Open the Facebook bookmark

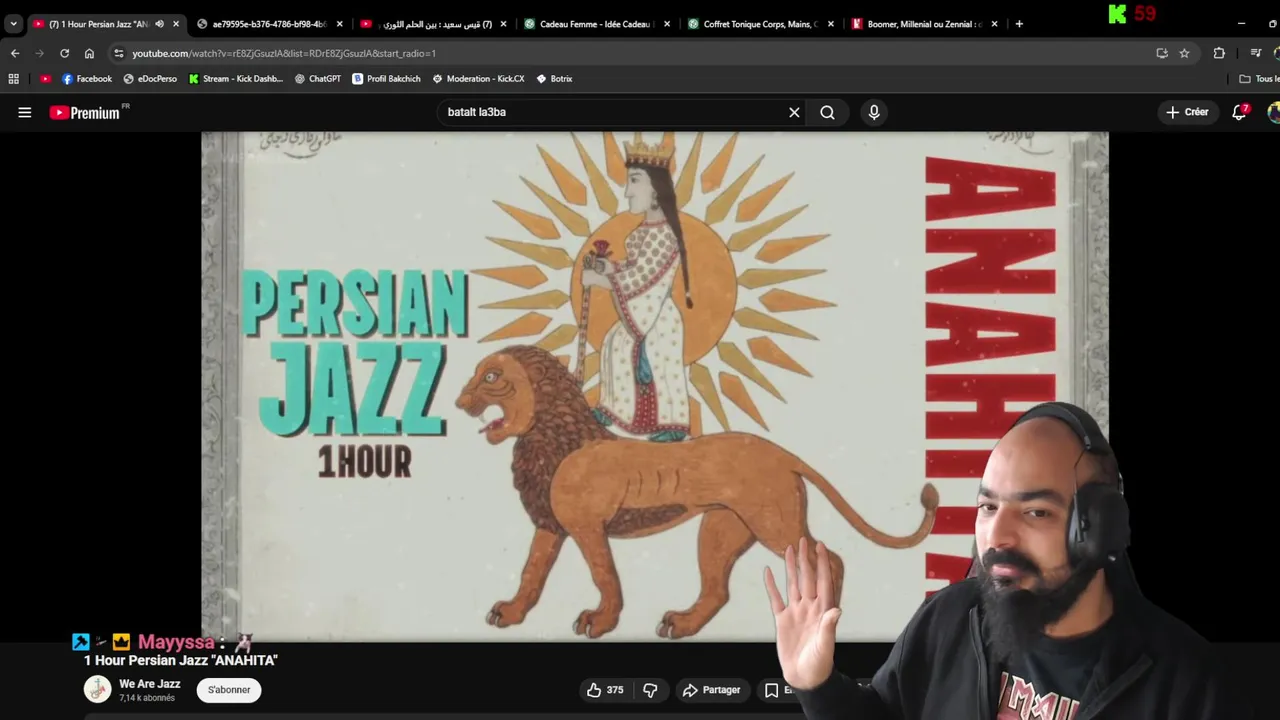tap(87, 78)
